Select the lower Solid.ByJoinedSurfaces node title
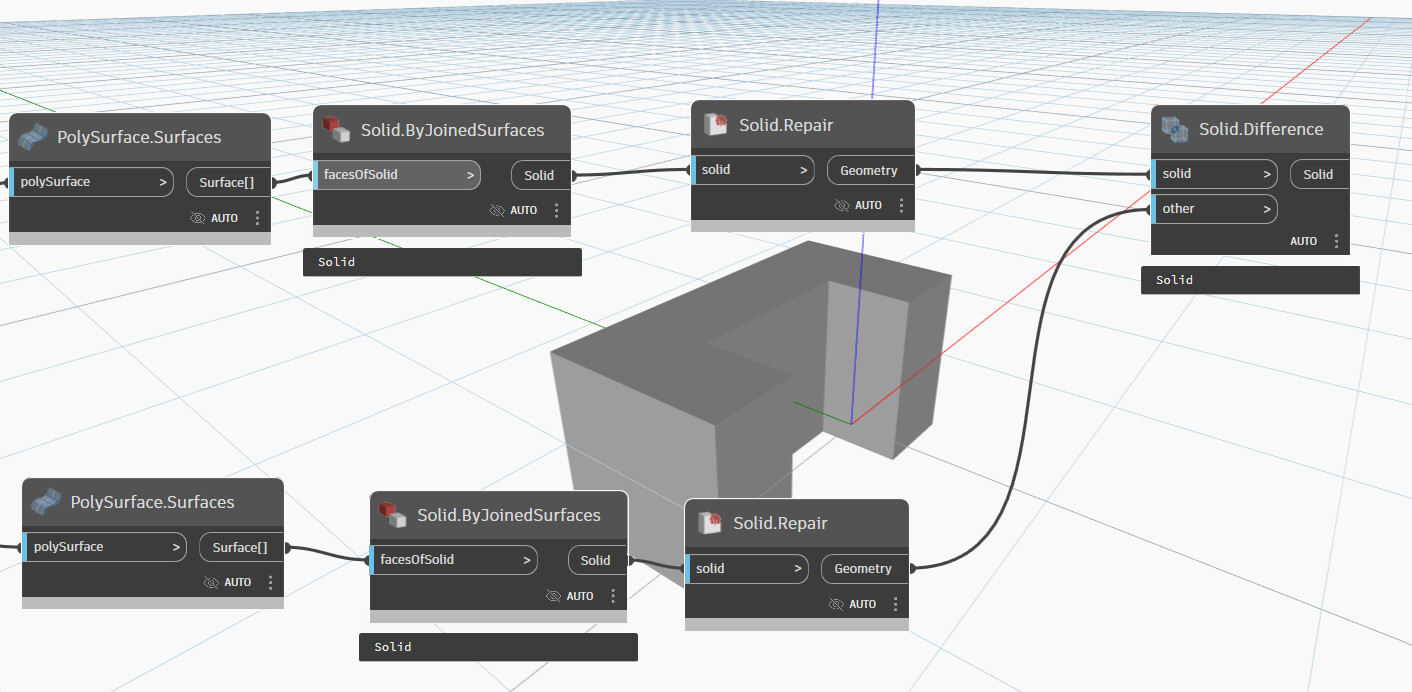Screen dimensions: 1412x692 click(509, 516)
